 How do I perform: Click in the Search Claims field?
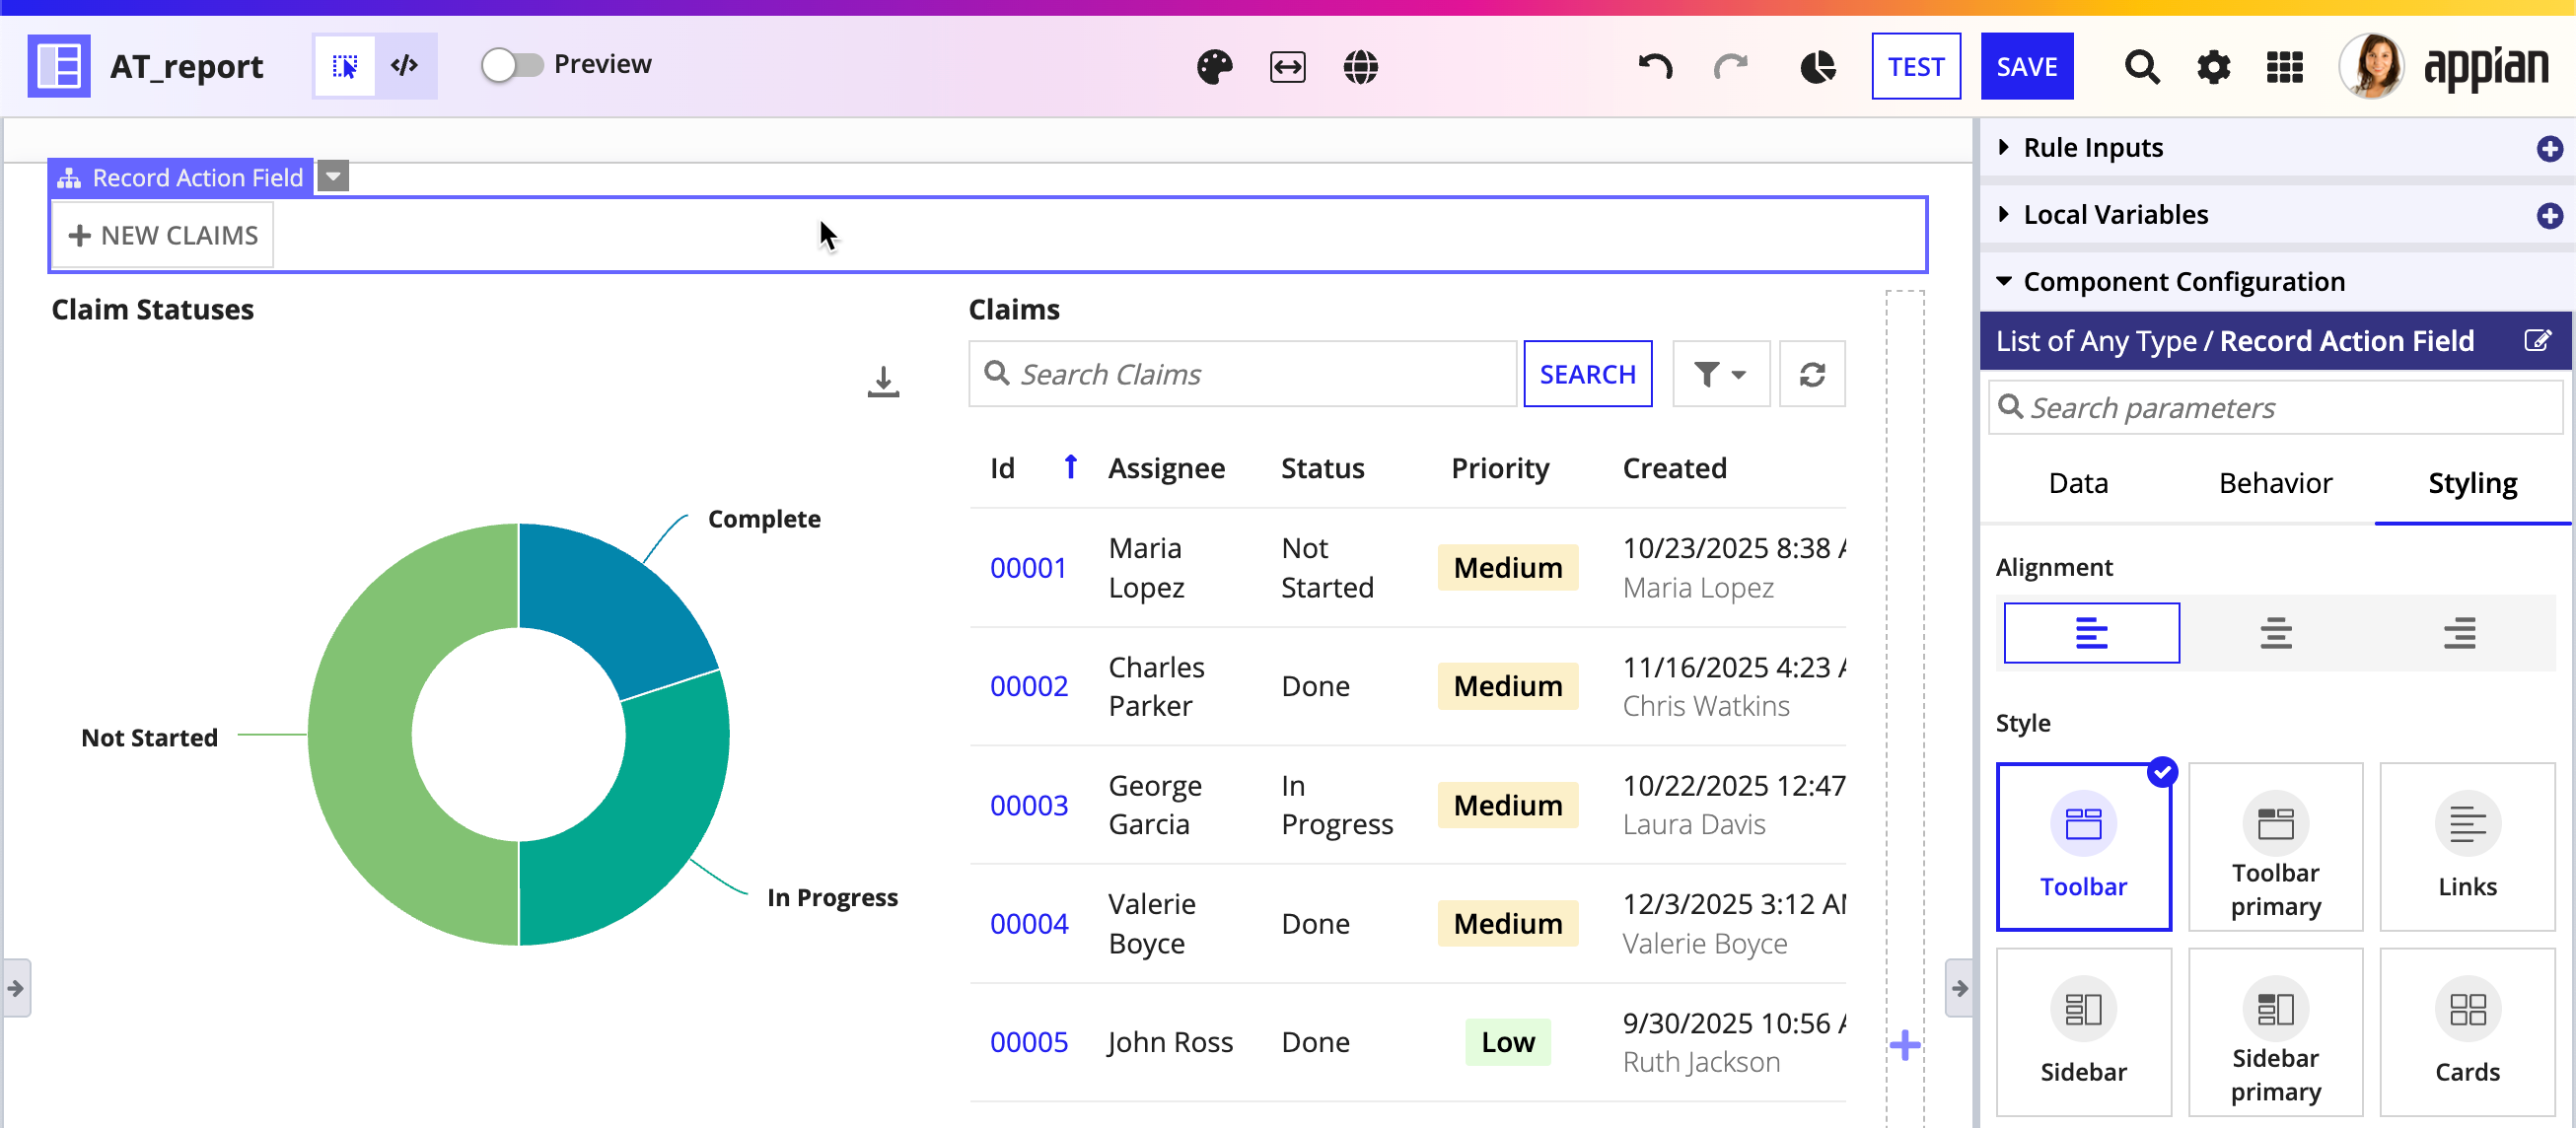tap(1241, 374)
